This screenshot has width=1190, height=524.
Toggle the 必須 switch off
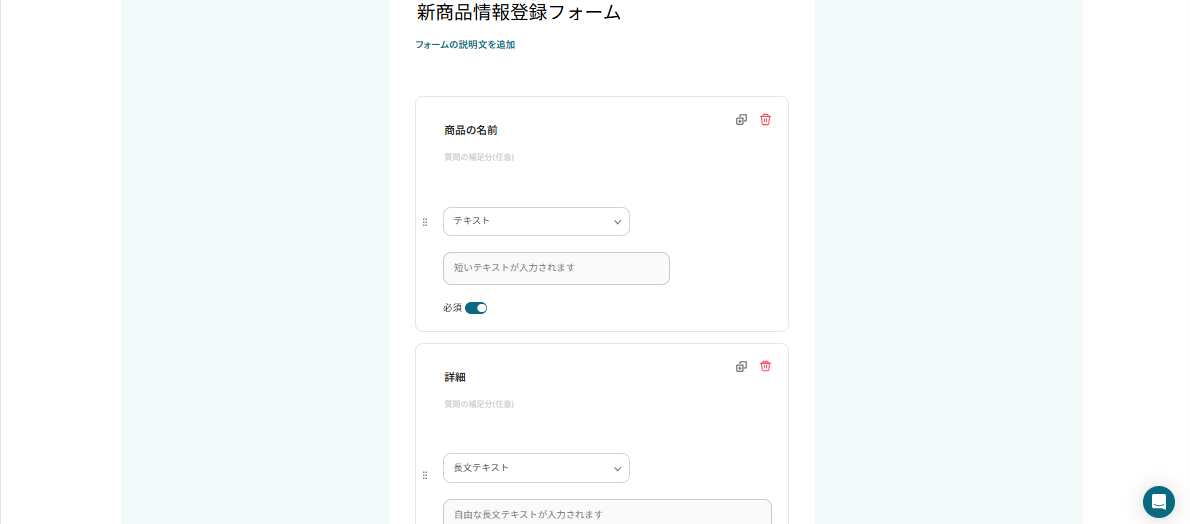476,308
